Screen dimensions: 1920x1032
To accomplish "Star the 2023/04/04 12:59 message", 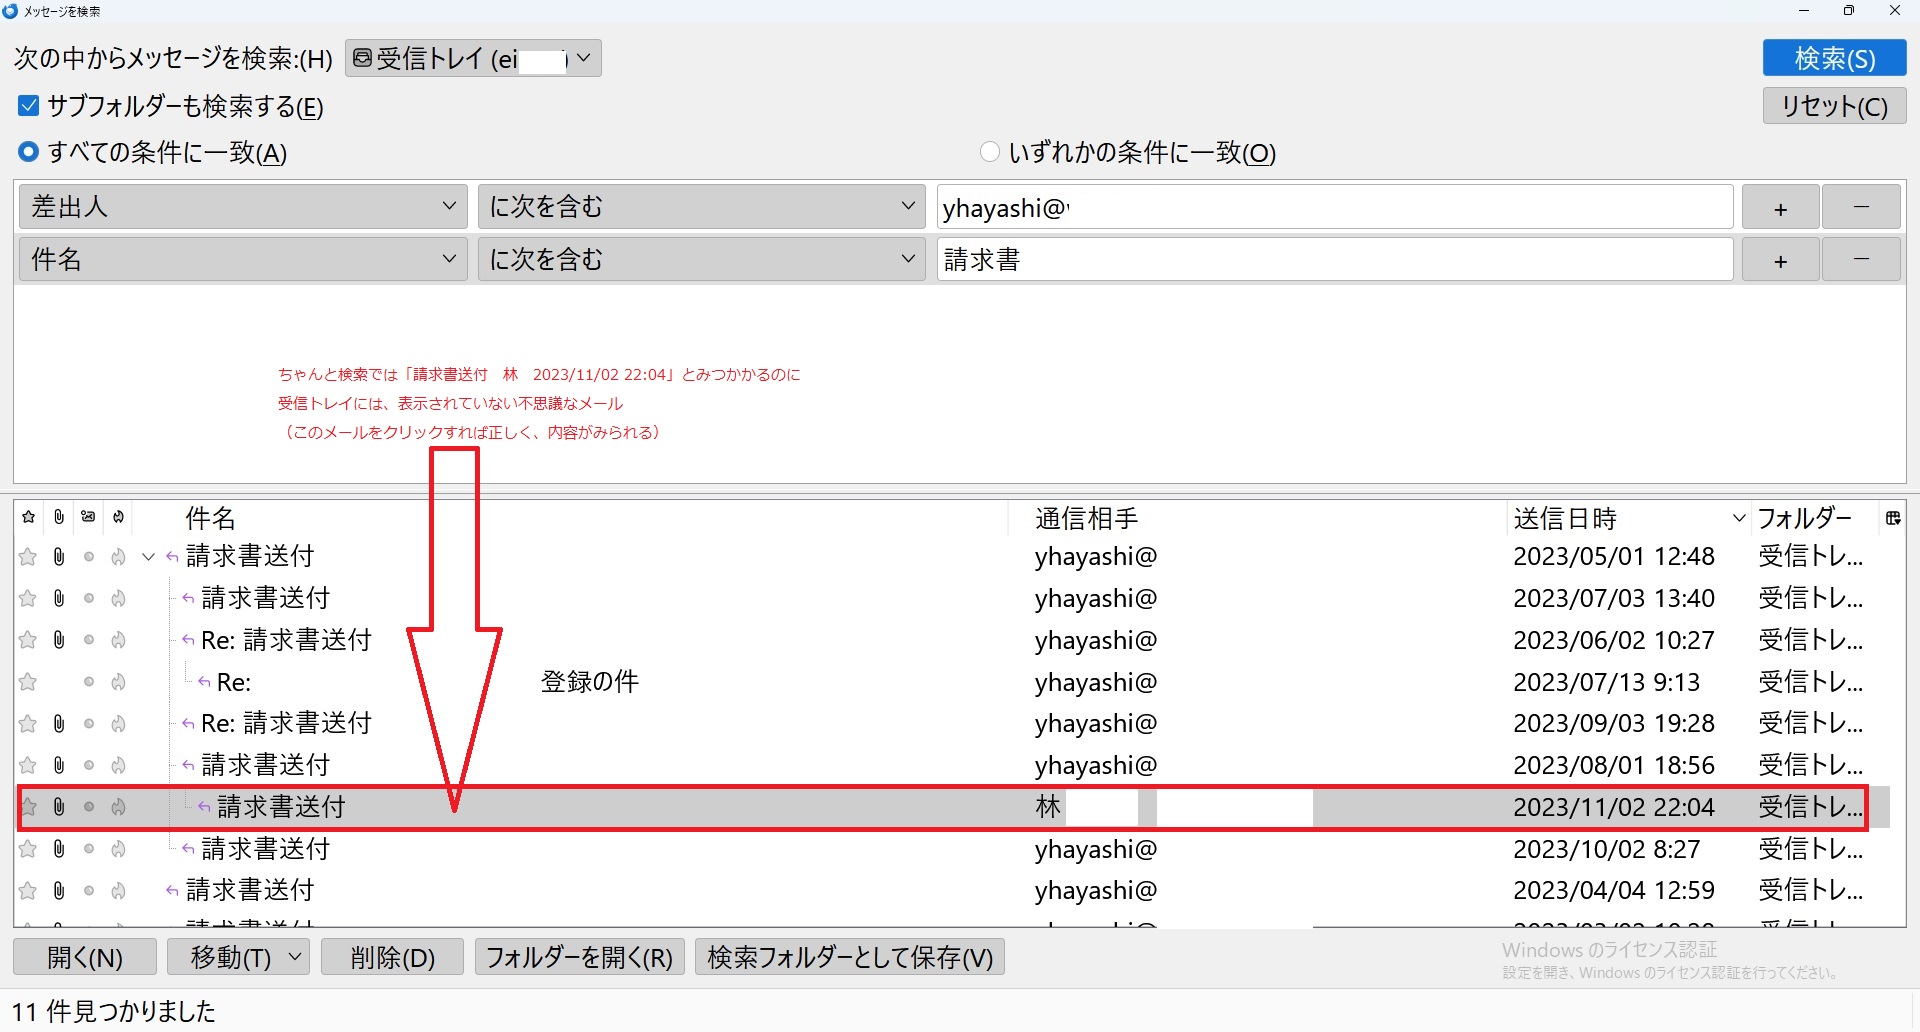I will coord(29,891).
